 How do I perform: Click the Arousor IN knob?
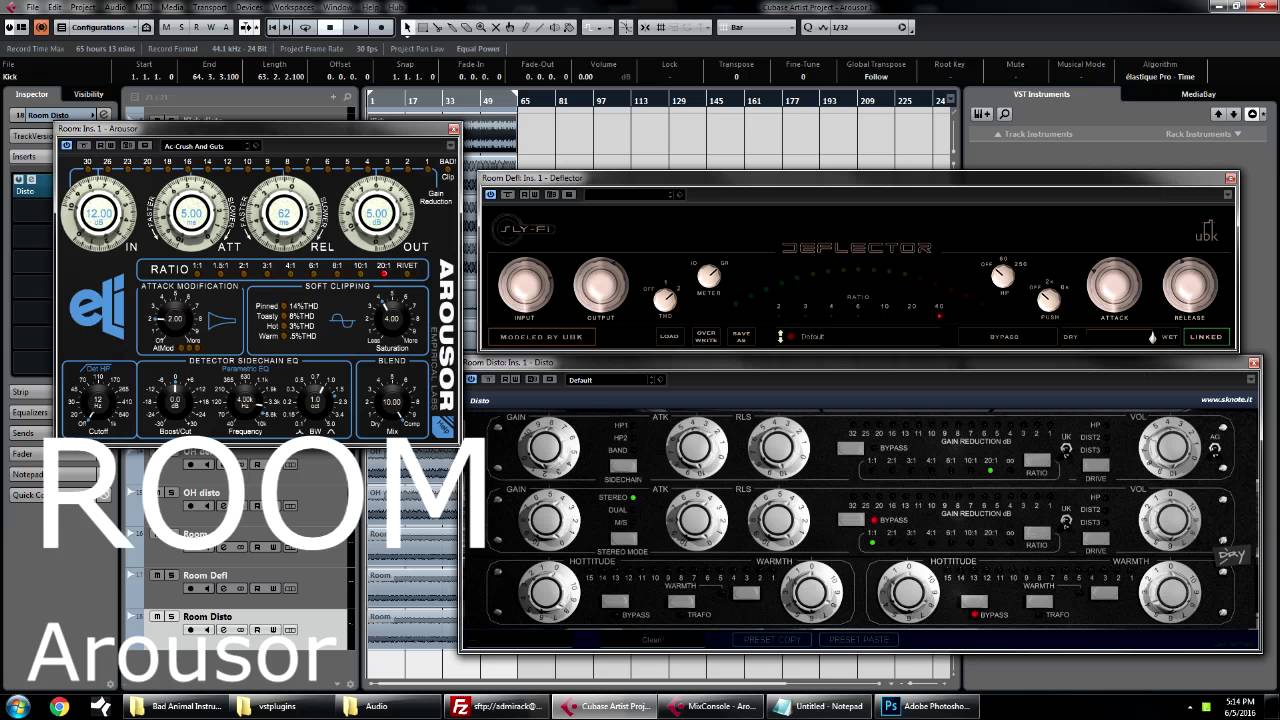click(x=98, y=213)
